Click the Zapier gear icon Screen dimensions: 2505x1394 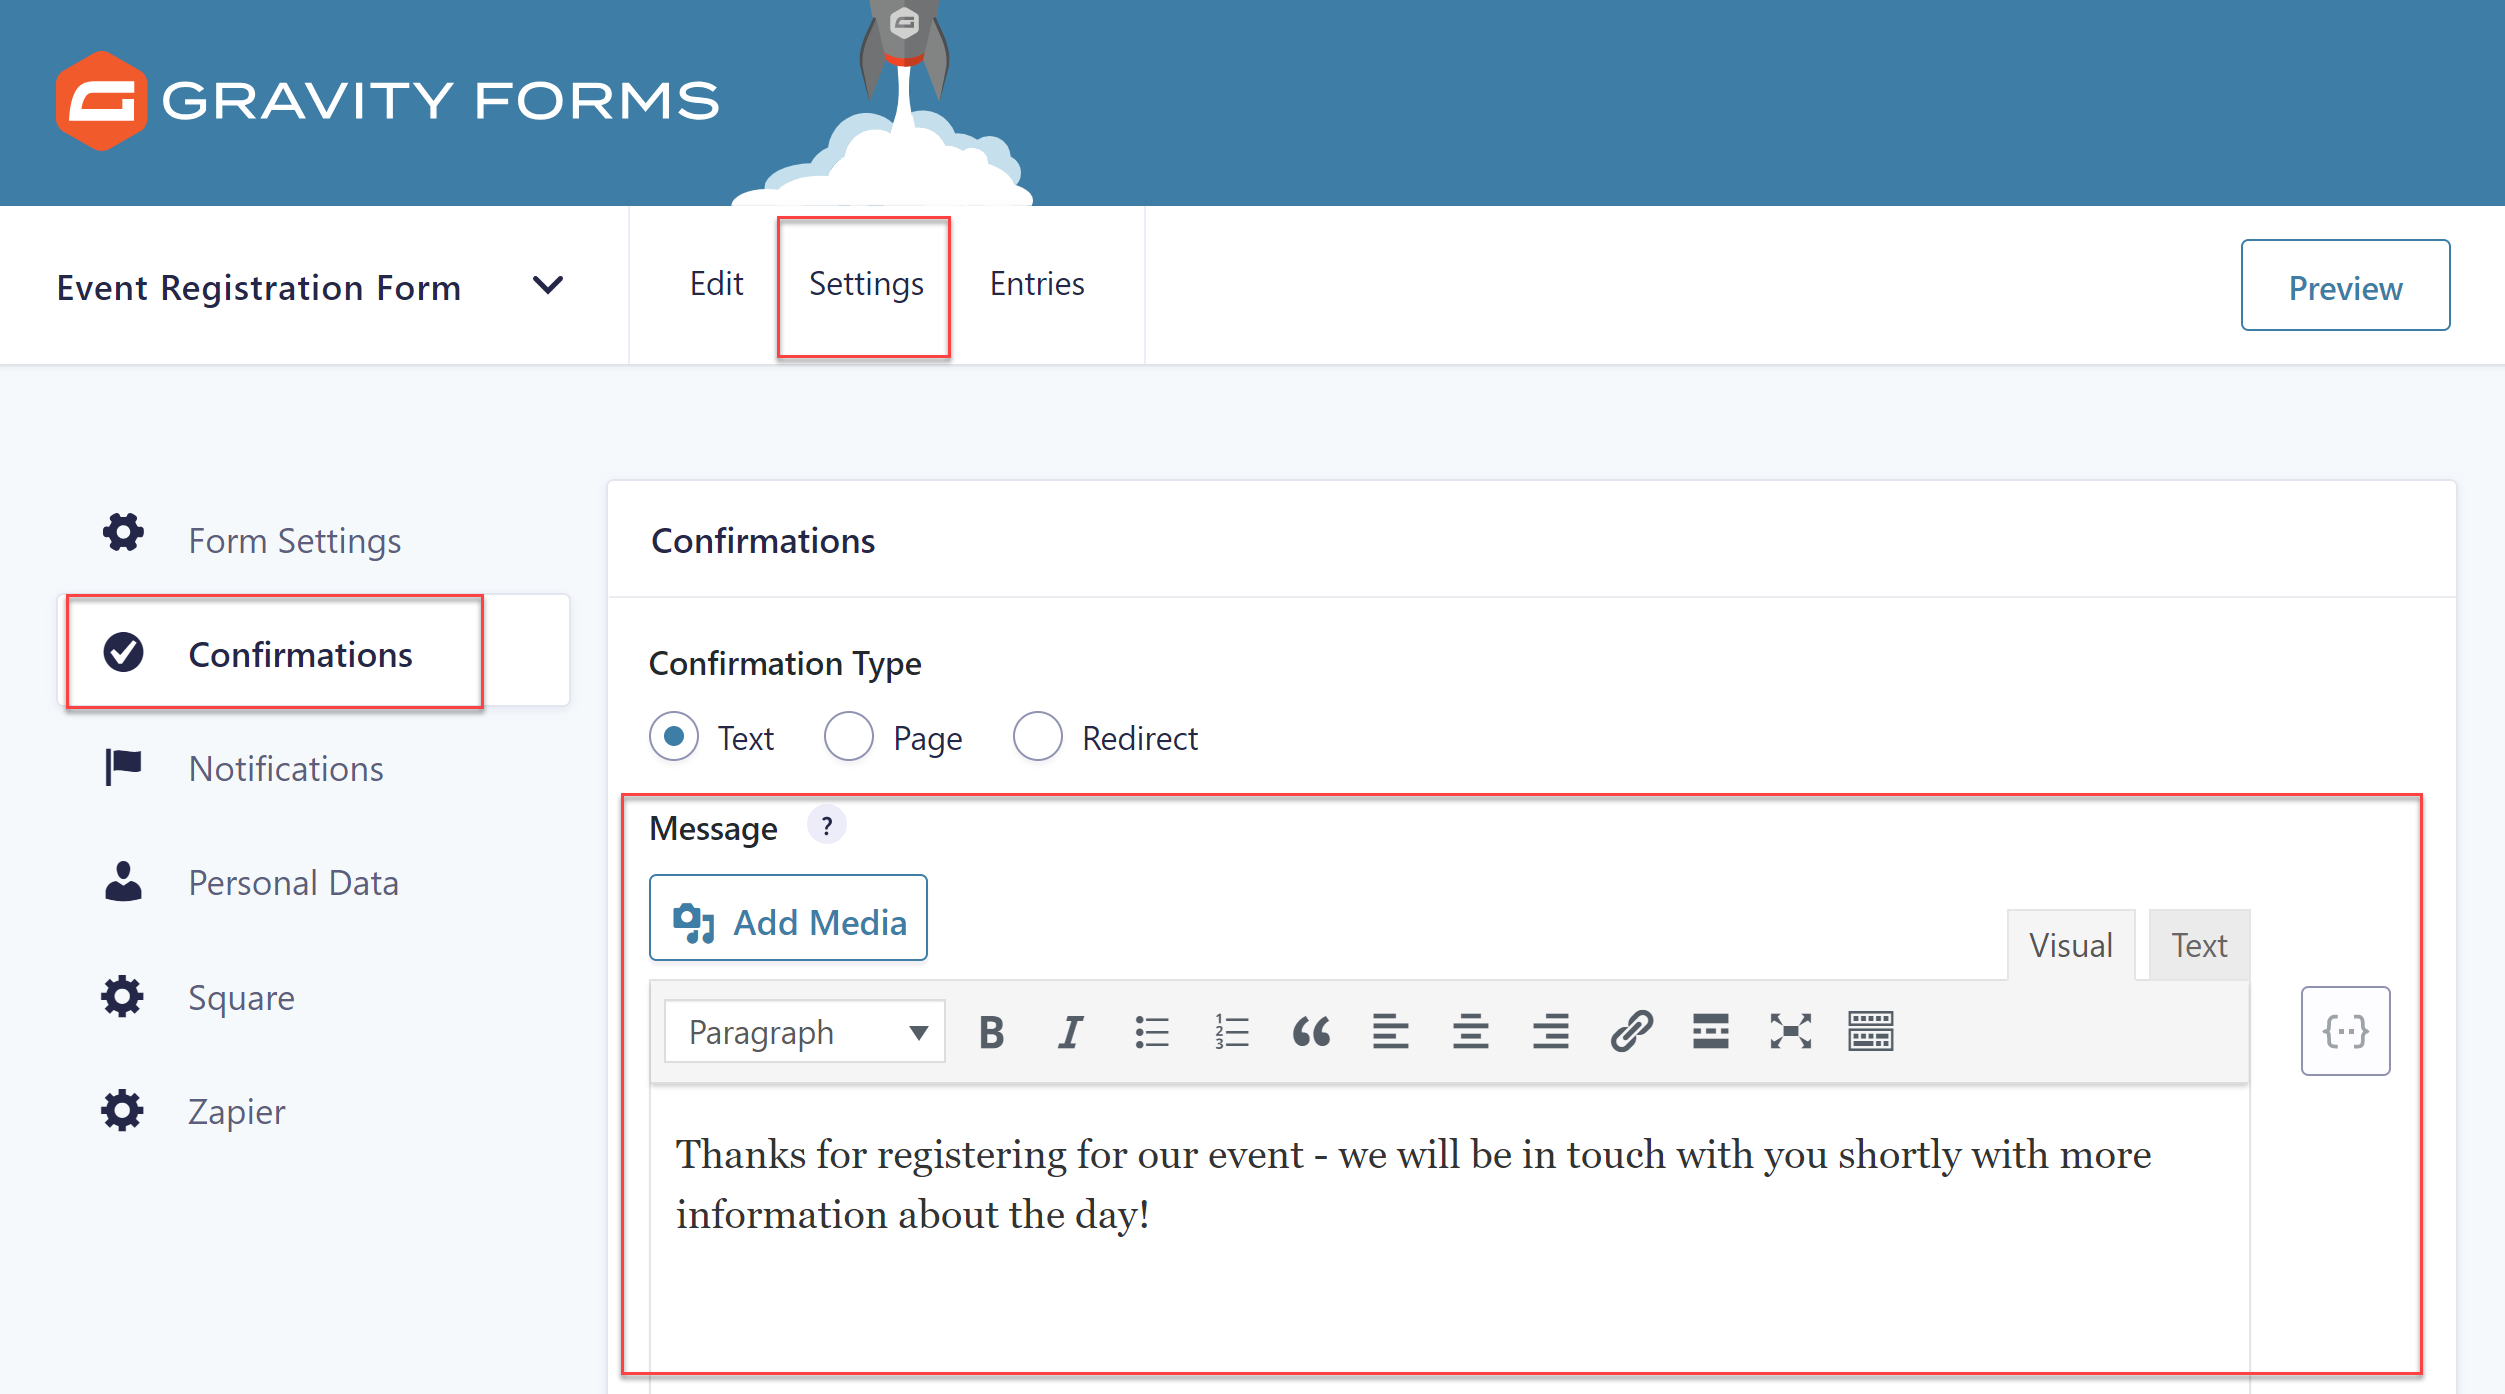point(122,1110)
